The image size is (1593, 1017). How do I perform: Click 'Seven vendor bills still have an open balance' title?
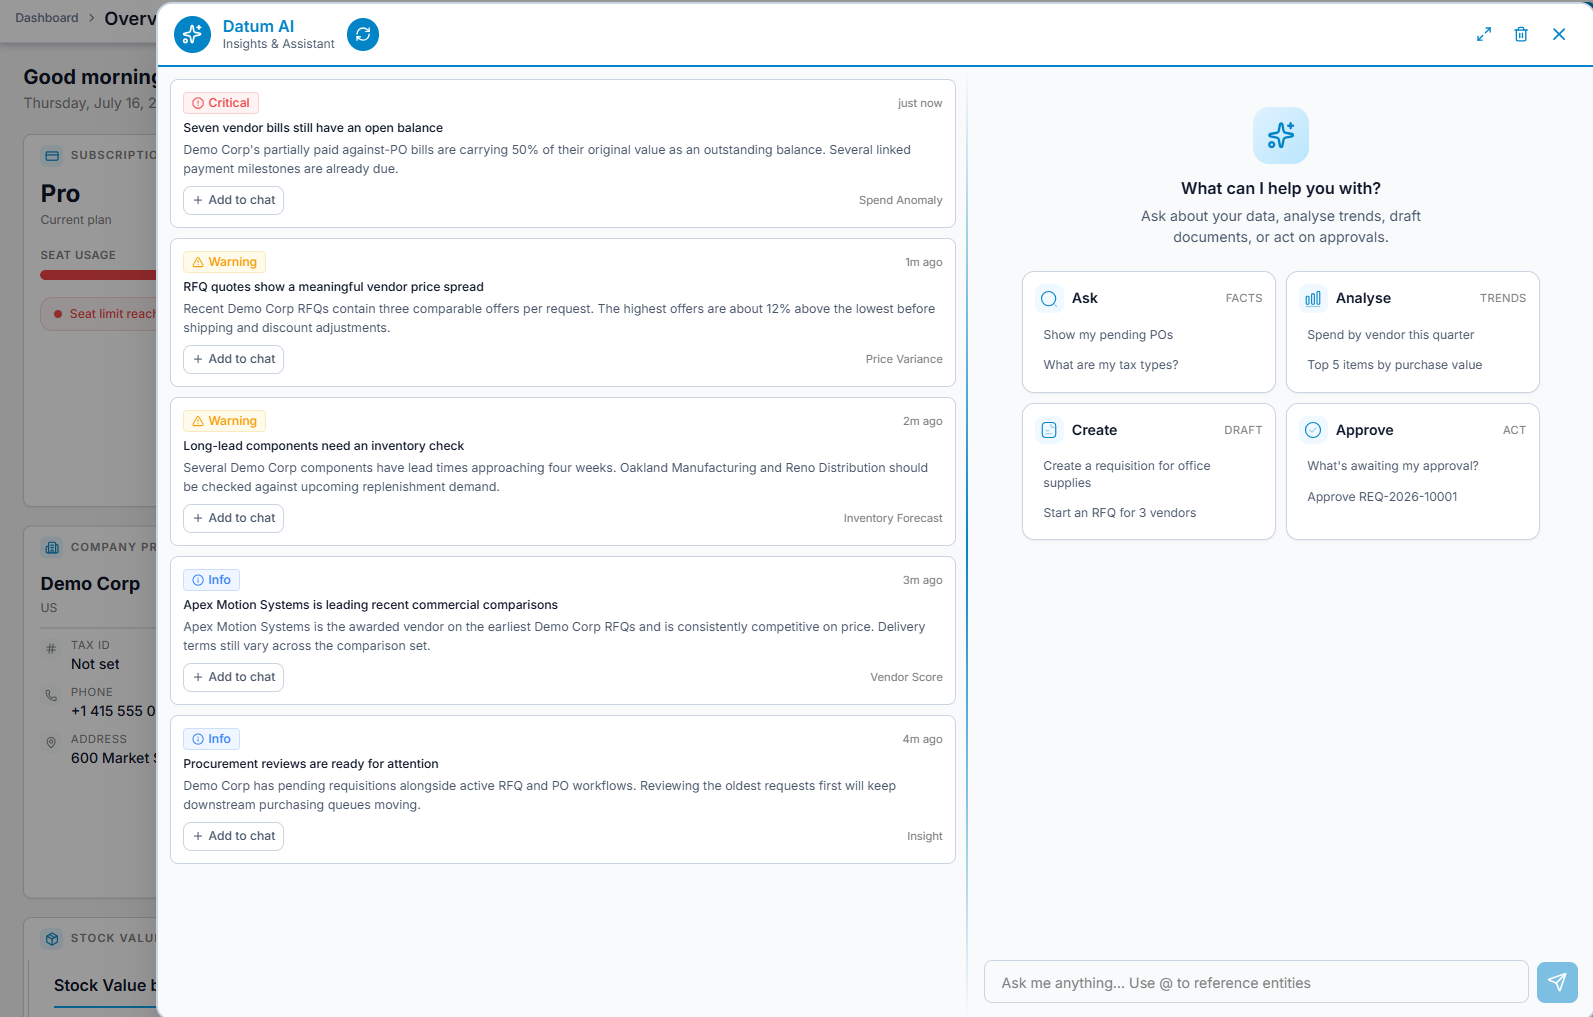(x=313, y=128)
